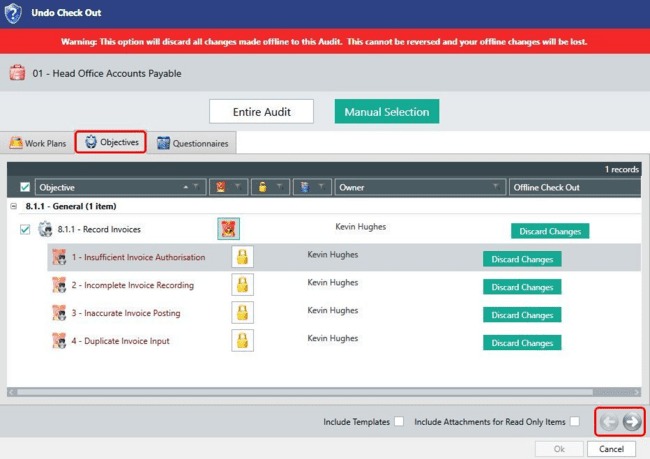Click the scrollbar left arrow
650x459 pixels.
point(12,392)
